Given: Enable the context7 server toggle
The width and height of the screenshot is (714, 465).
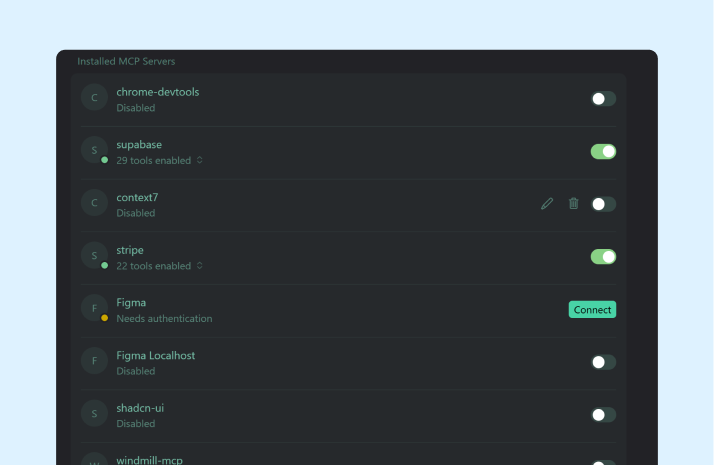Looking at the screenshot, I should (603, 204).
